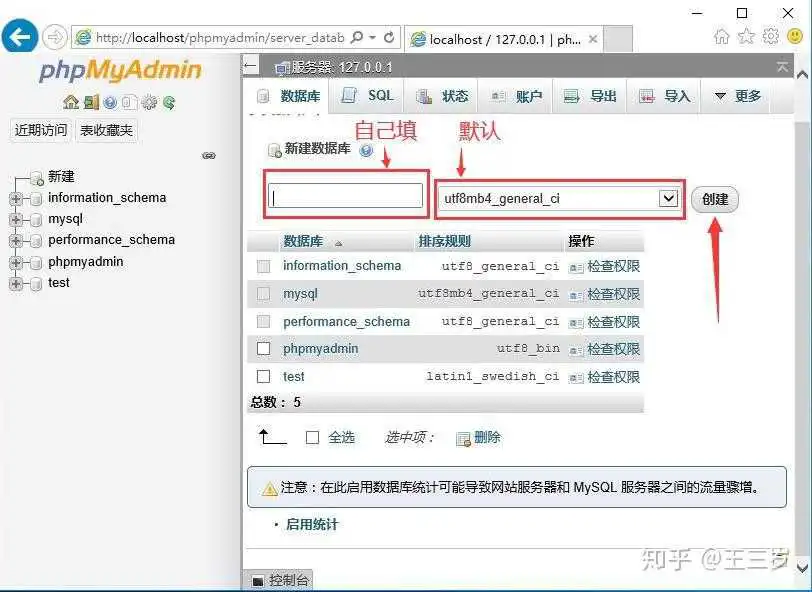The height and width of the screenshot is (592, 812).
Task: Open the 近期访问 recent tab
Action: pos(41,130)
